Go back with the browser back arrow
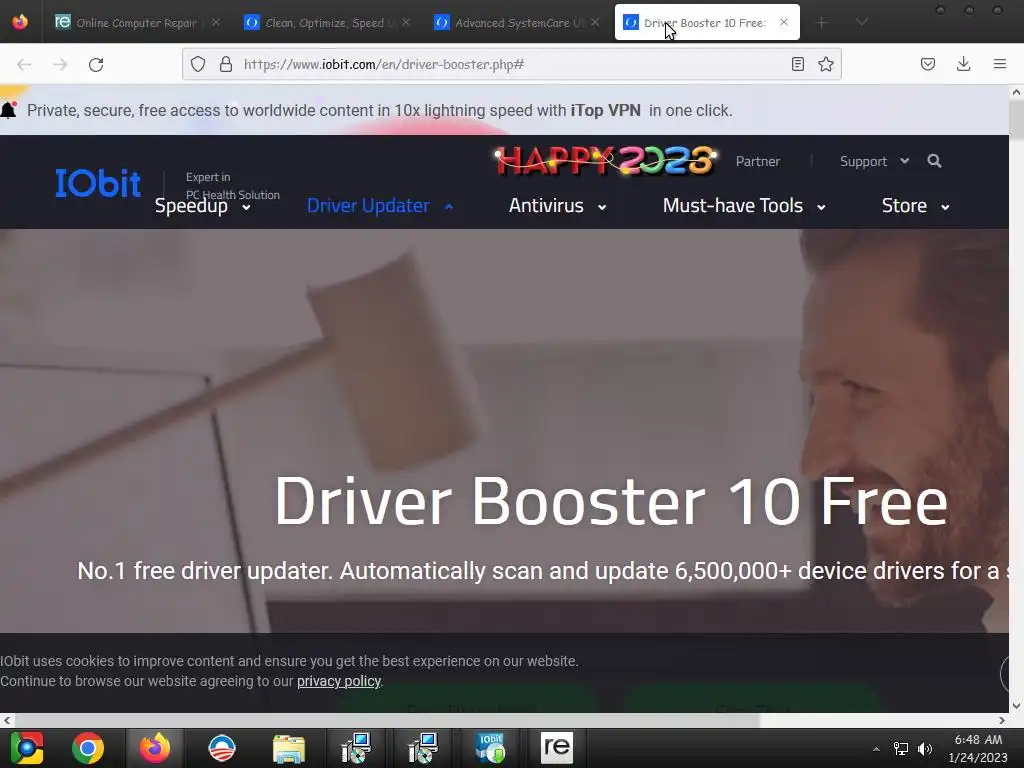 tap(24, 64)
